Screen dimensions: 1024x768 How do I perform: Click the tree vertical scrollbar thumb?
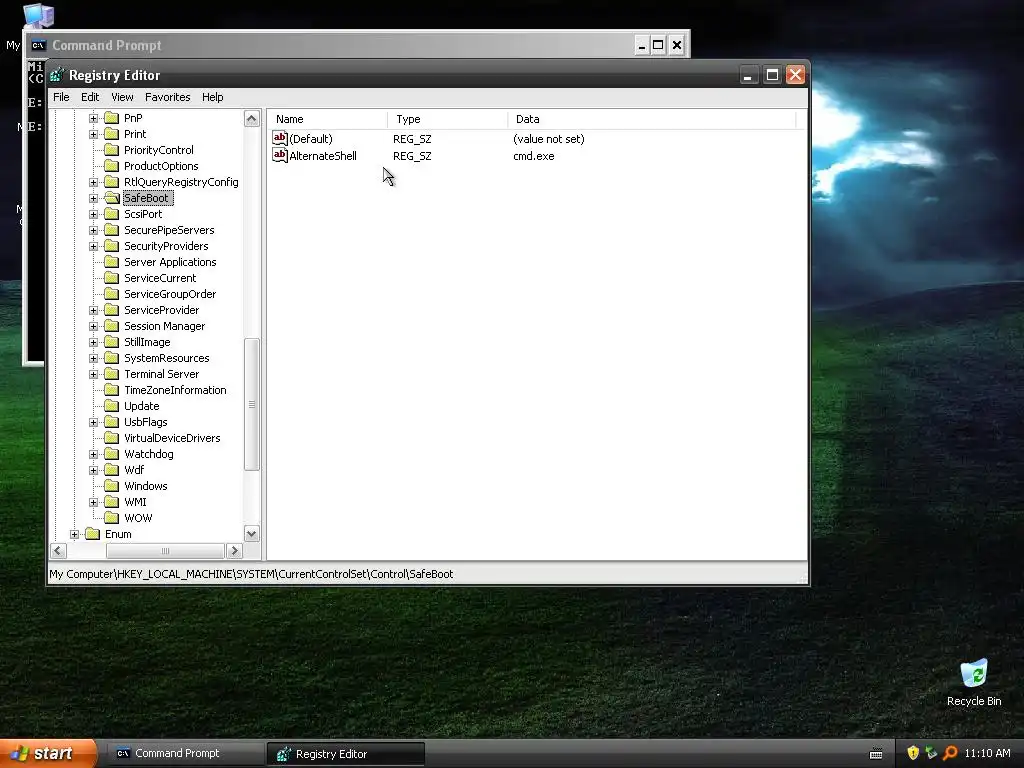(x=251, y=404)
